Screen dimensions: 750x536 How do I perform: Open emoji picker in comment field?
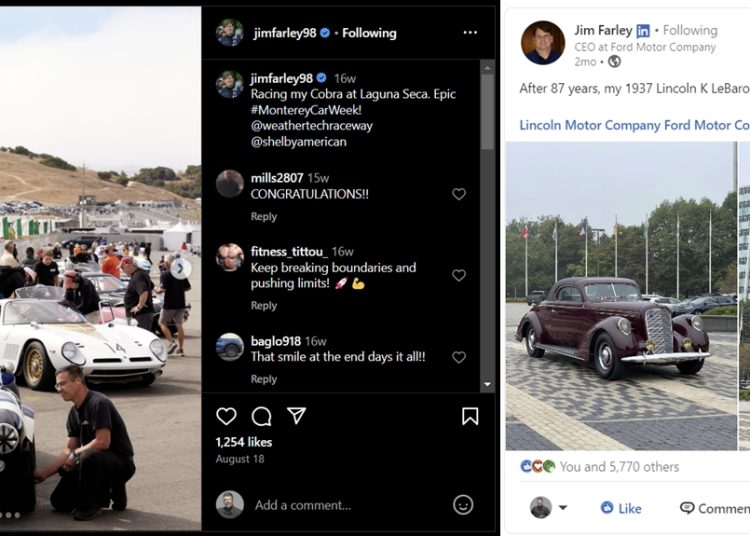click(463, 505)
